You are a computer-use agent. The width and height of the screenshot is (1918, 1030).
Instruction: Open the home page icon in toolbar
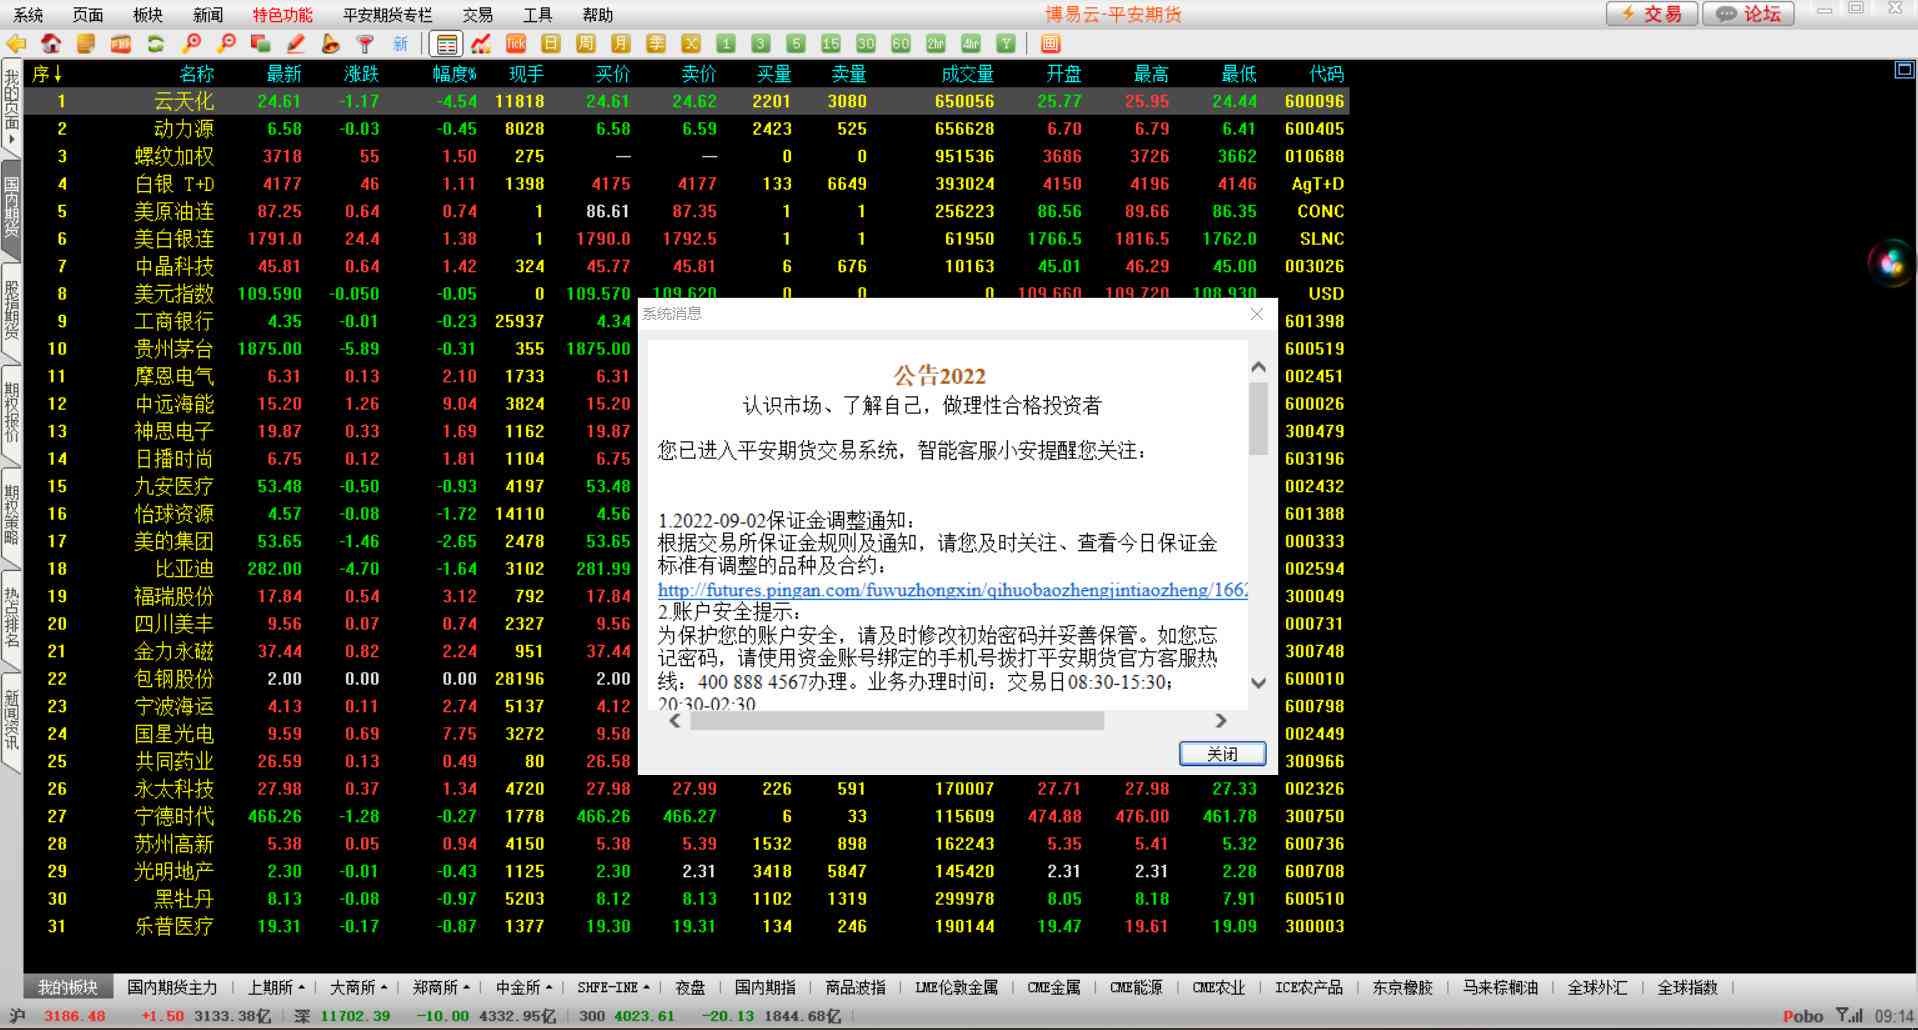click(x=51, y=44)
